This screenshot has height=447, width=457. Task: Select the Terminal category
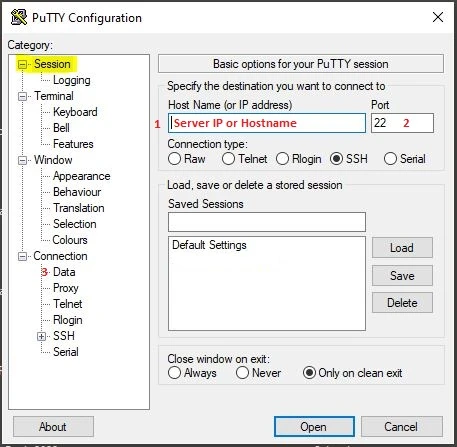click(x=54, y=96)
